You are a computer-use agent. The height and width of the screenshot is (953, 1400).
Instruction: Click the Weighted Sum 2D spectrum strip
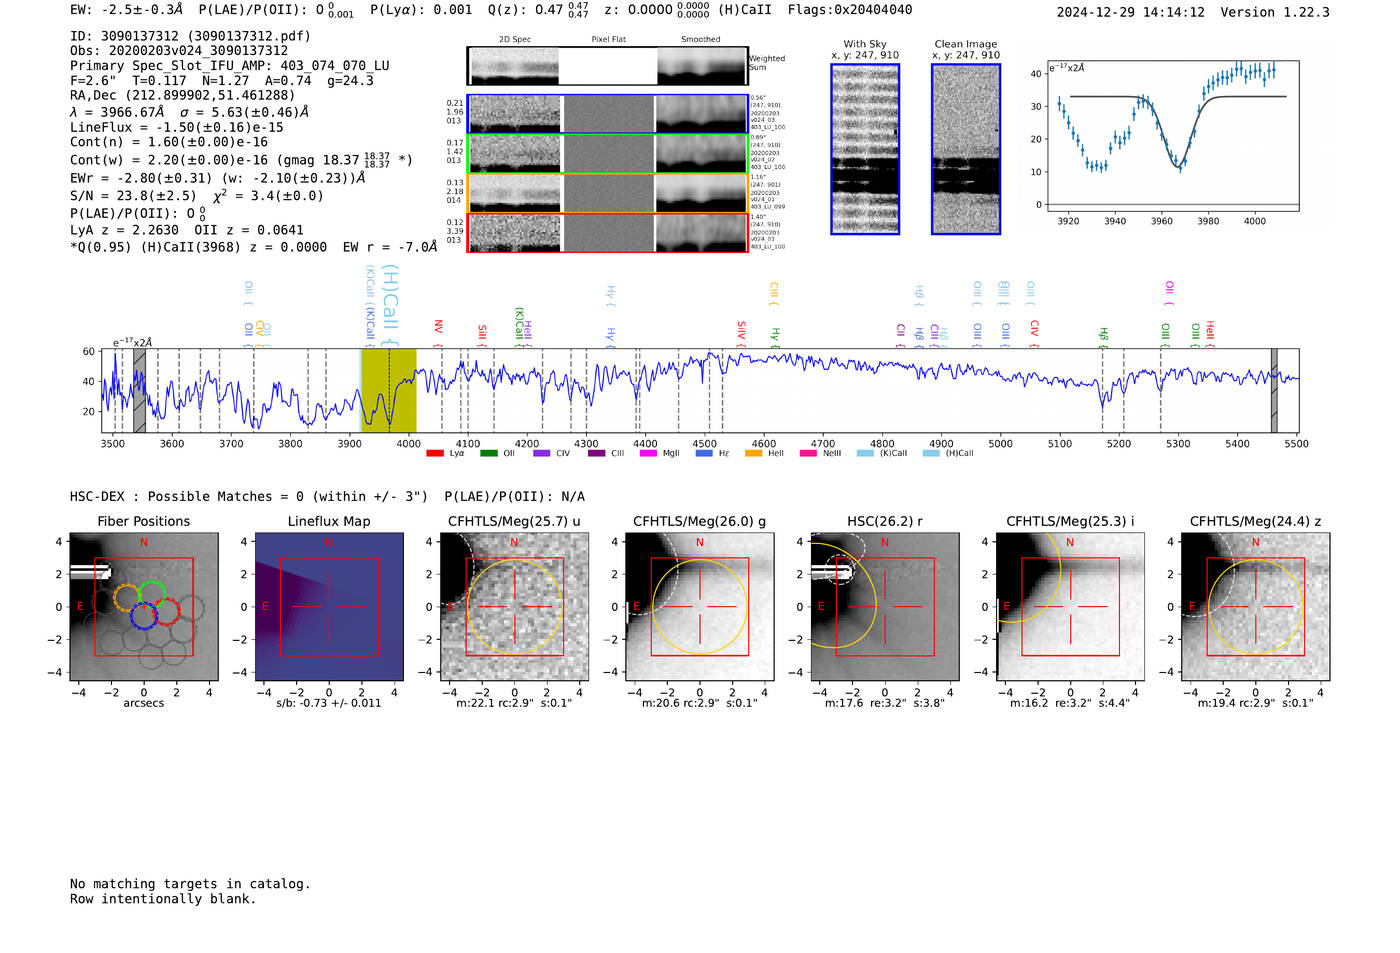(x=607, y=66)
